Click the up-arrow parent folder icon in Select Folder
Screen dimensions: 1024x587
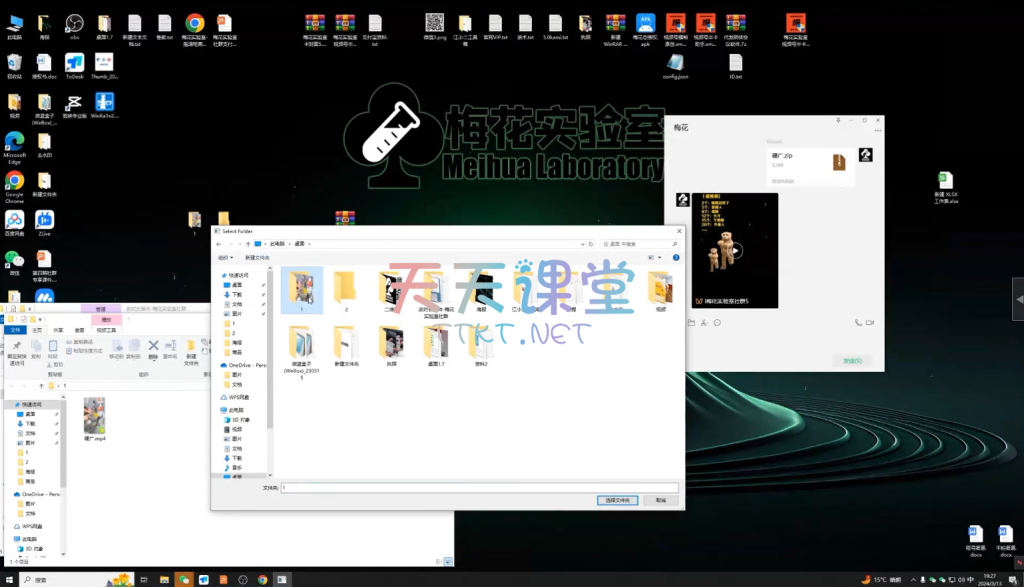pyautogui.click(x=247, y=243)
